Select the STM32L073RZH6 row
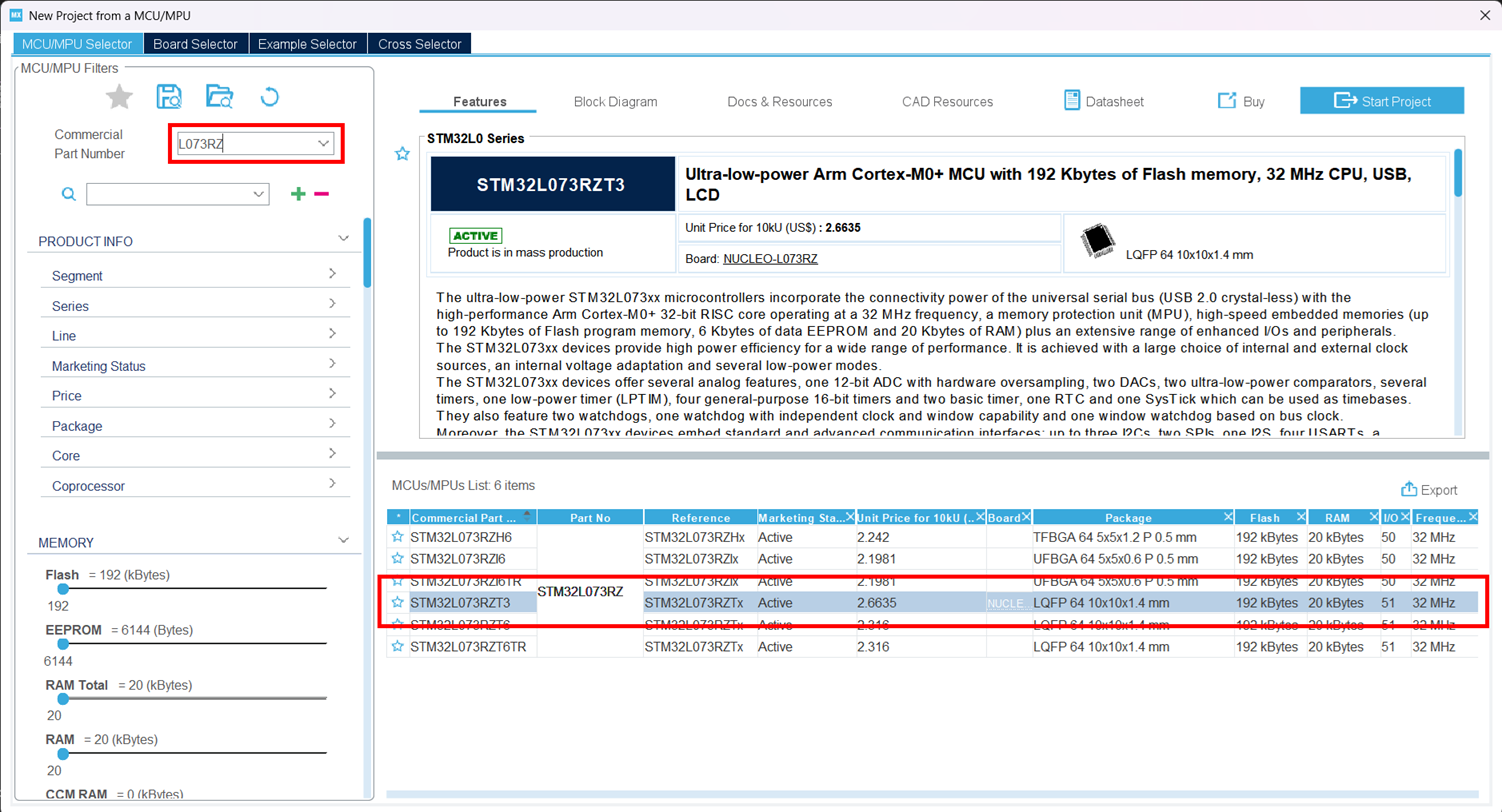Viewport: 1502px width, 812px height. click(932, 537)
